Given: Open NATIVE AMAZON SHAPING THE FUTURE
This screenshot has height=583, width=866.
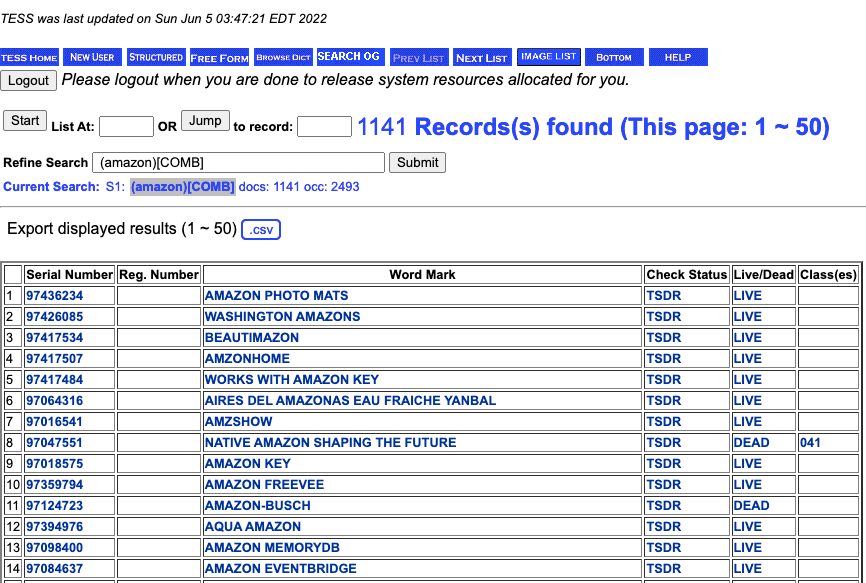Looking at the screenshot, I should pyautogui.click(x=330, y=442).
